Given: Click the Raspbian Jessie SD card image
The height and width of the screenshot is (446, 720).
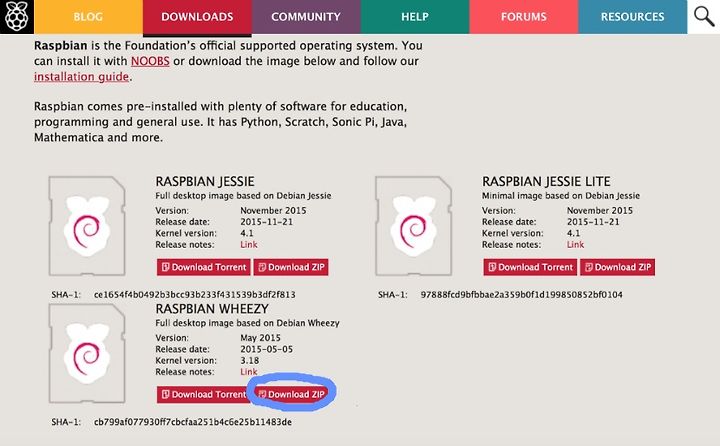Looking at the screenshot, I should click(87, 226).
